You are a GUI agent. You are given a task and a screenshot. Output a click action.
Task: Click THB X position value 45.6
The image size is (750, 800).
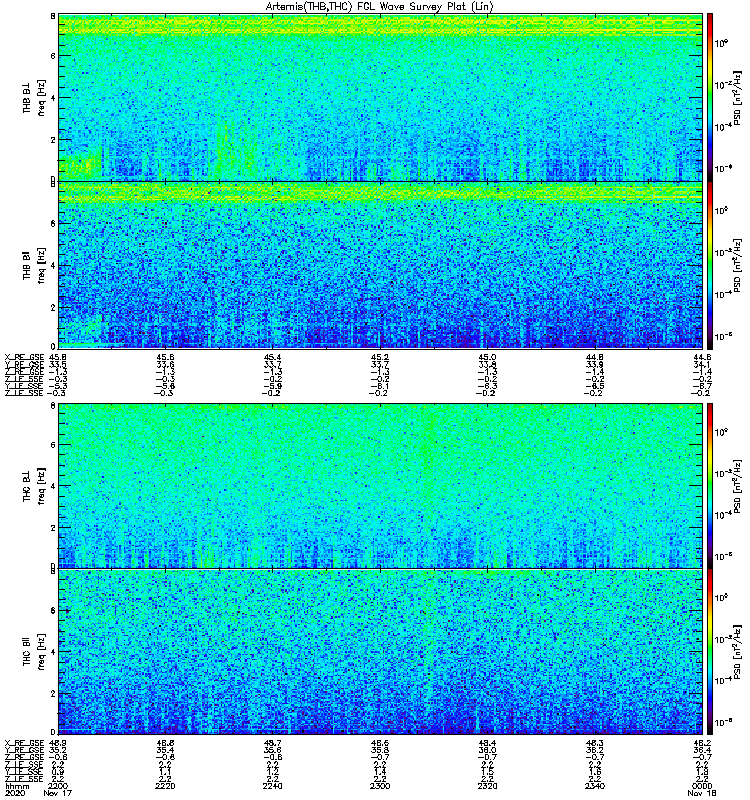pos(165,358)
